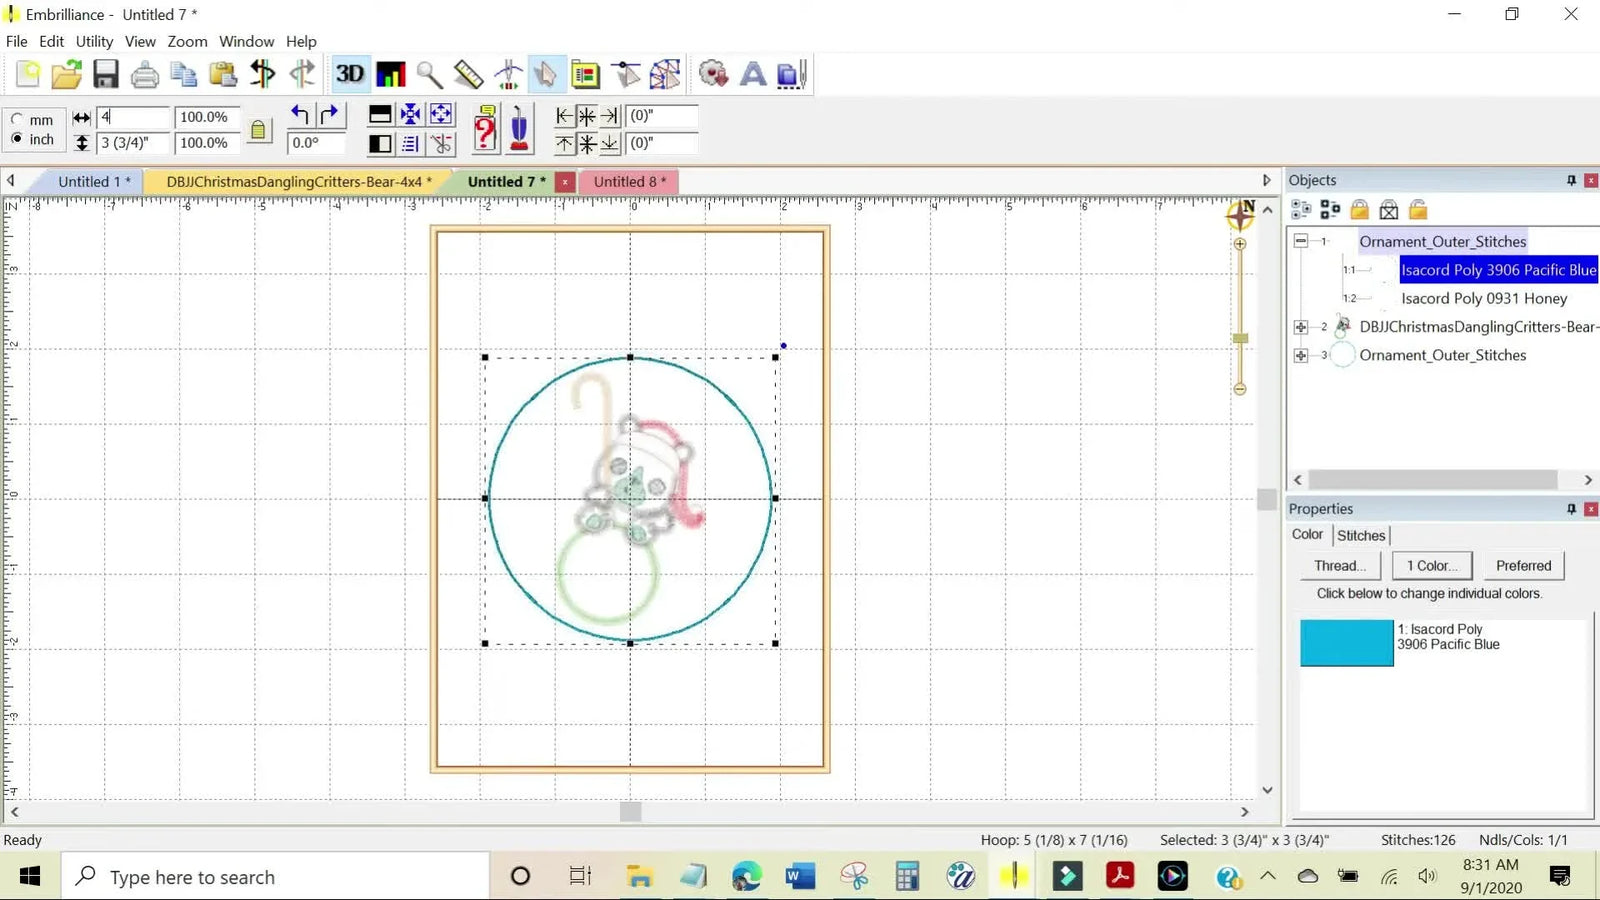Click the ruler measurement tool icon
The image size is (1600, 900).
(x=468, y=73)
